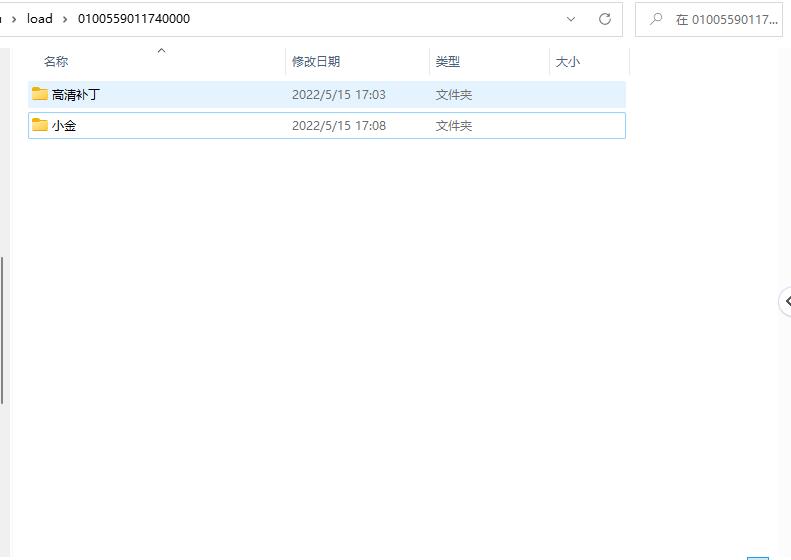Click the sort direction arrow above 名称
791x560 pixels.
[161, 50]
